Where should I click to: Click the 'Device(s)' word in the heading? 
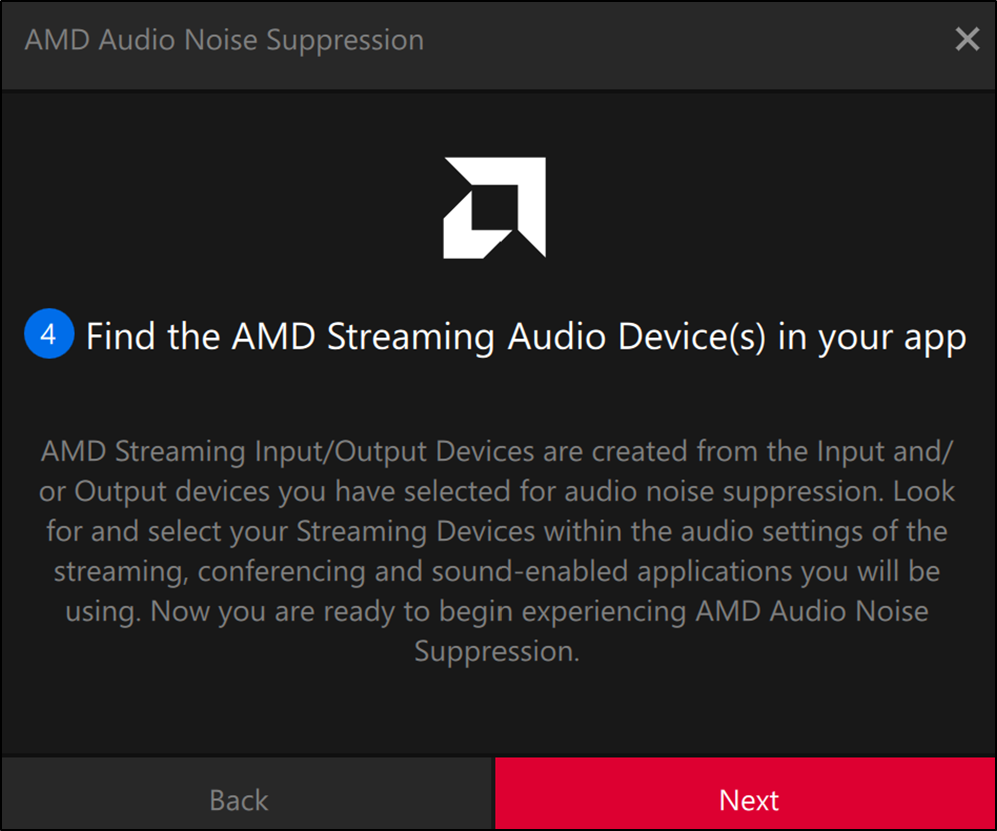coord(692,336)
